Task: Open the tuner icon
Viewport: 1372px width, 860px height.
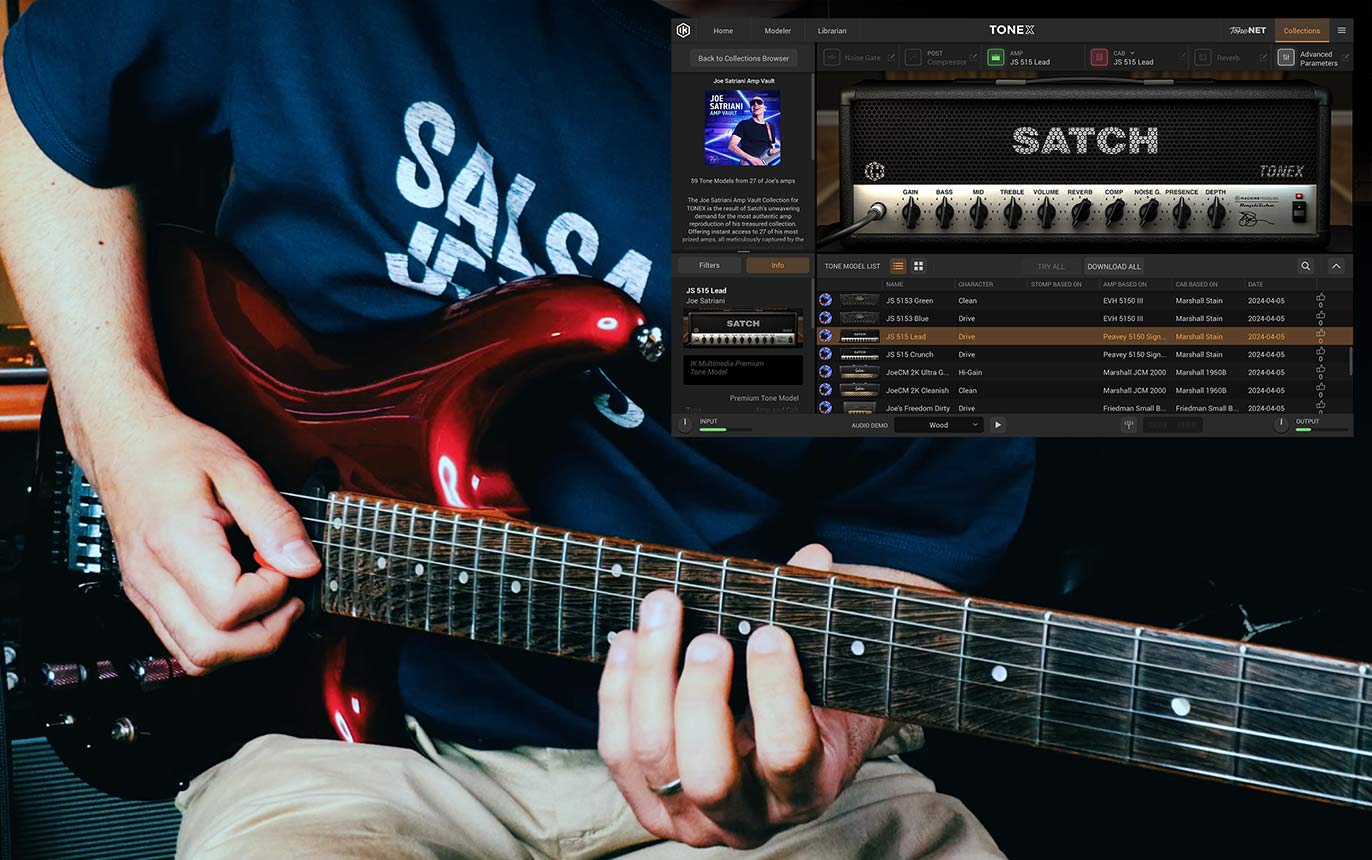Action: tap(1128, 424)
